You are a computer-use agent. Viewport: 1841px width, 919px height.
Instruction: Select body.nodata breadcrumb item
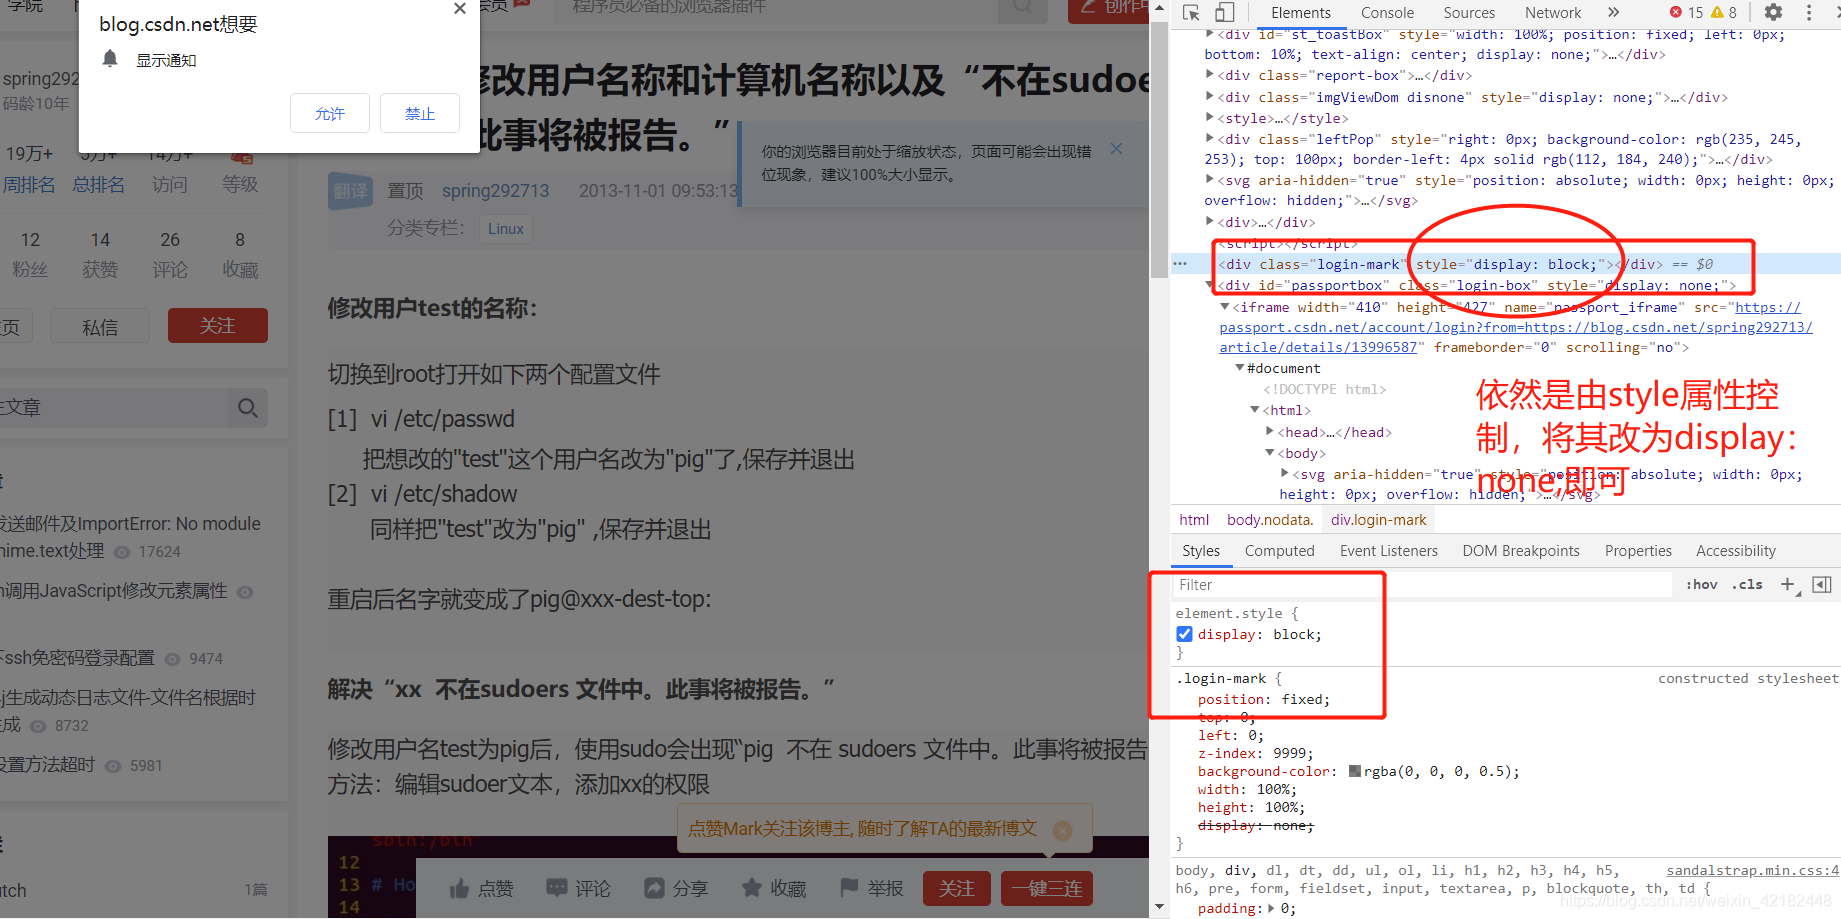1269,520
